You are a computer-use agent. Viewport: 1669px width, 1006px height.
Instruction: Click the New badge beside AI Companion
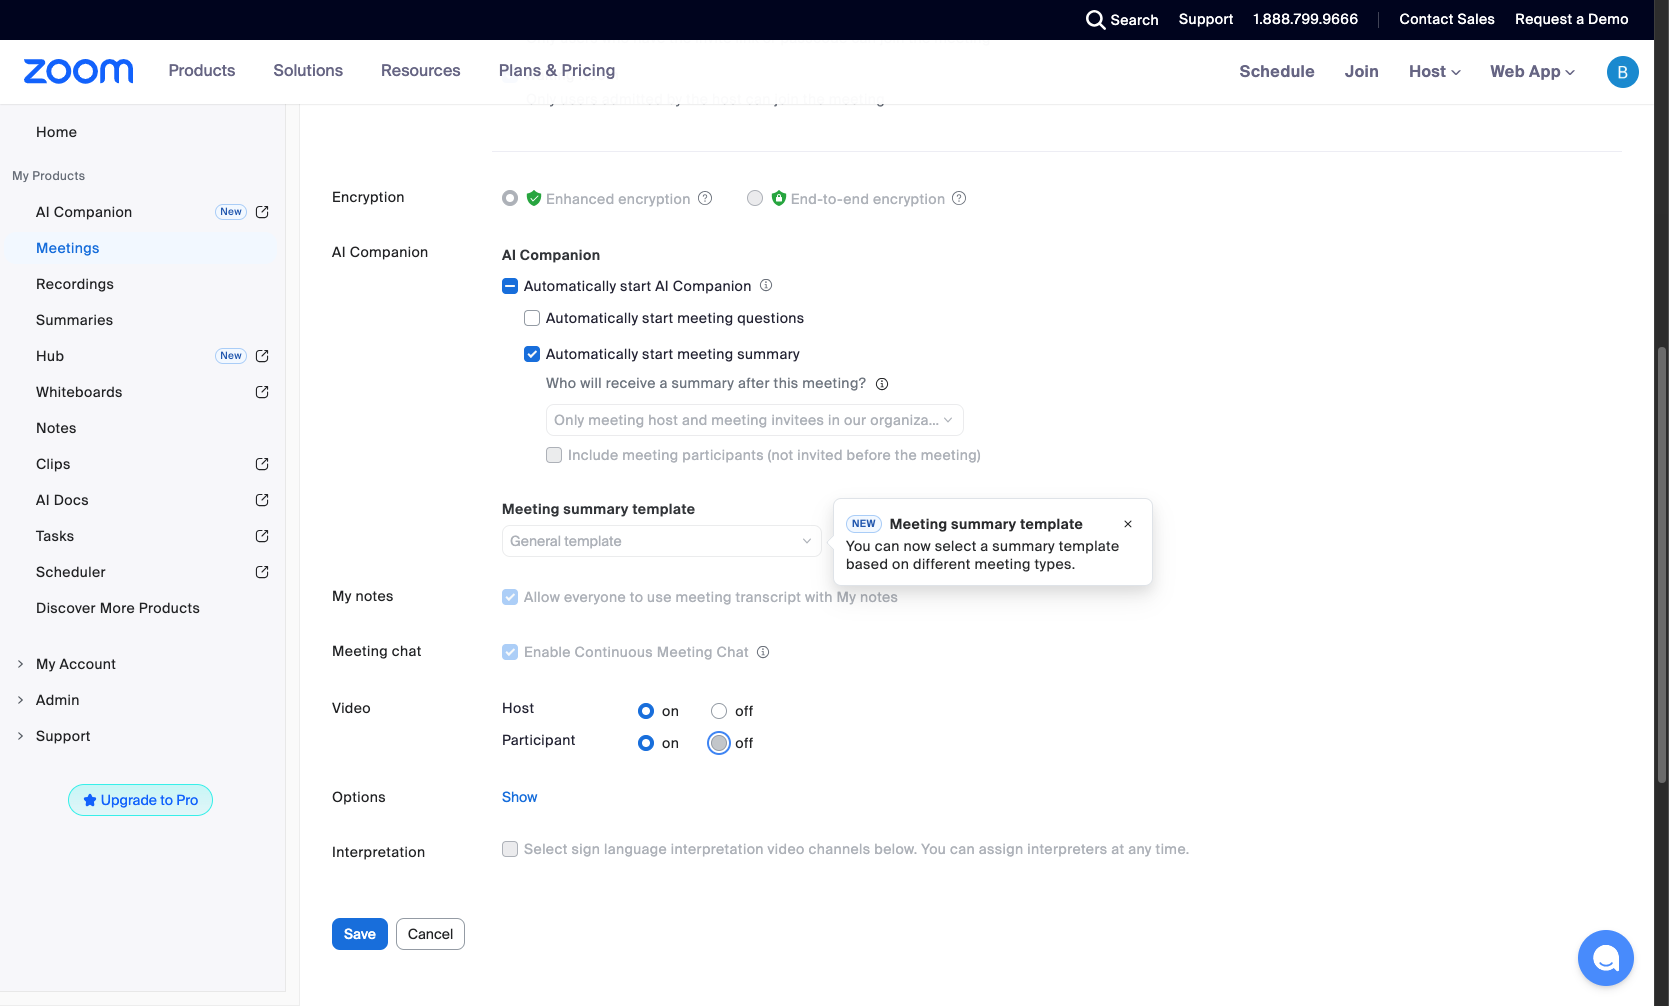pyautogui.click(x=231, y=212)
